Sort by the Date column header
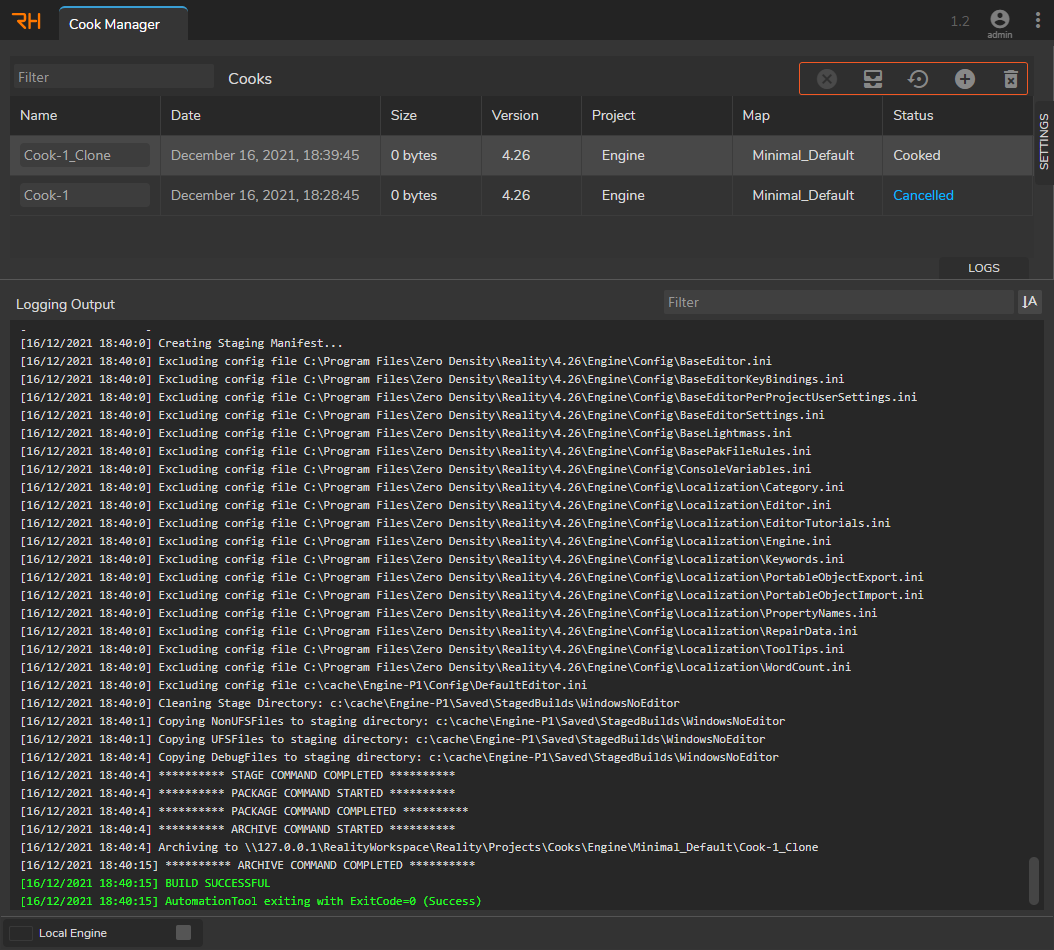Screen dimensions: 1054x950 [x=186, y=115]
